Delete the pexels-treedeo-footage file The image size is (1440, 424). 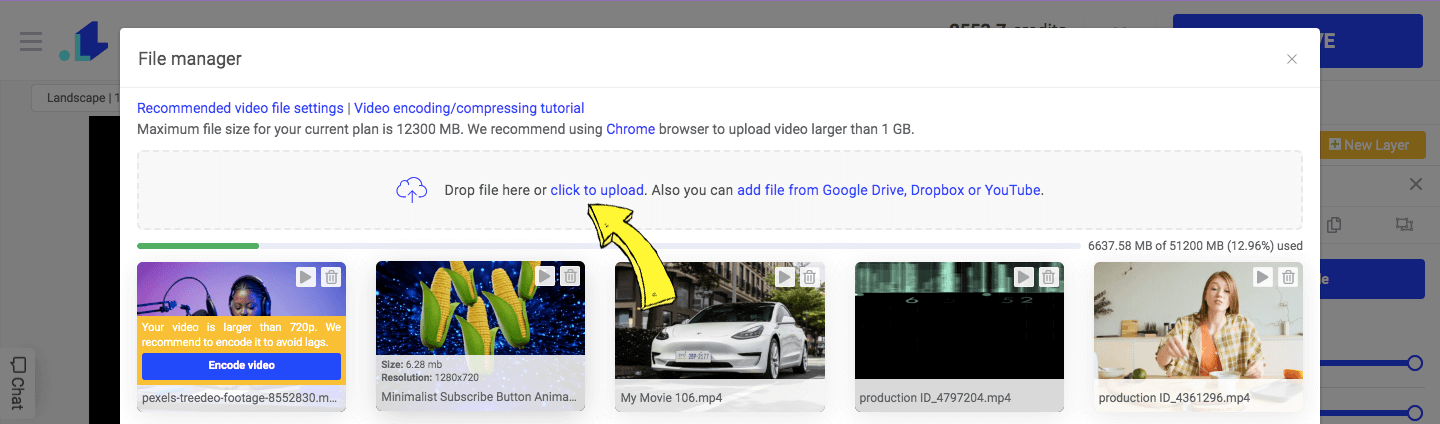click(x=331, y=276)
